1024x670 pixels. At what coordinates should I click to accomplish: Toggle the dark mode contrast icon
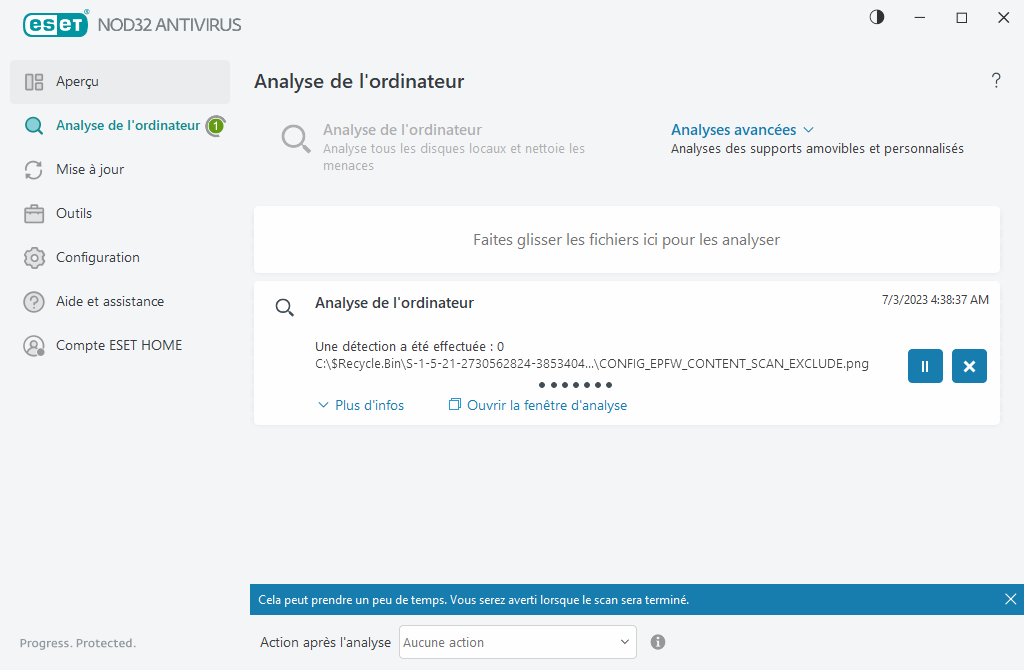876,17
